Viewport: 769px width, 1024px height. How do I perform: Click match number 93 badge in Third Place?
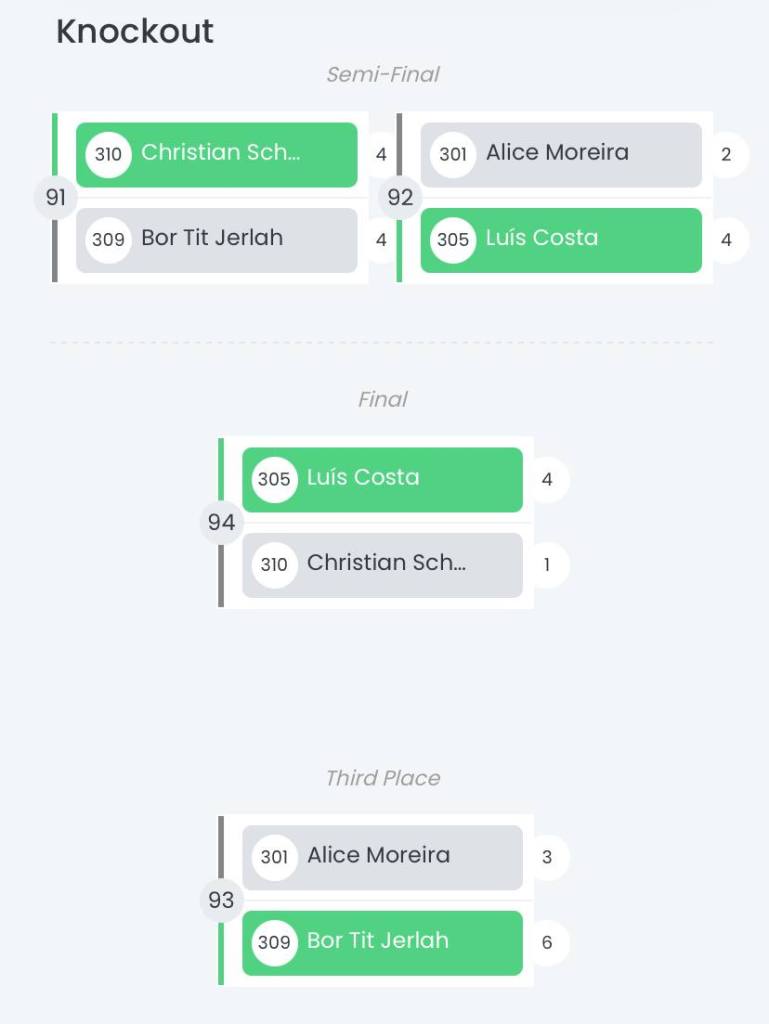(221, 900)
